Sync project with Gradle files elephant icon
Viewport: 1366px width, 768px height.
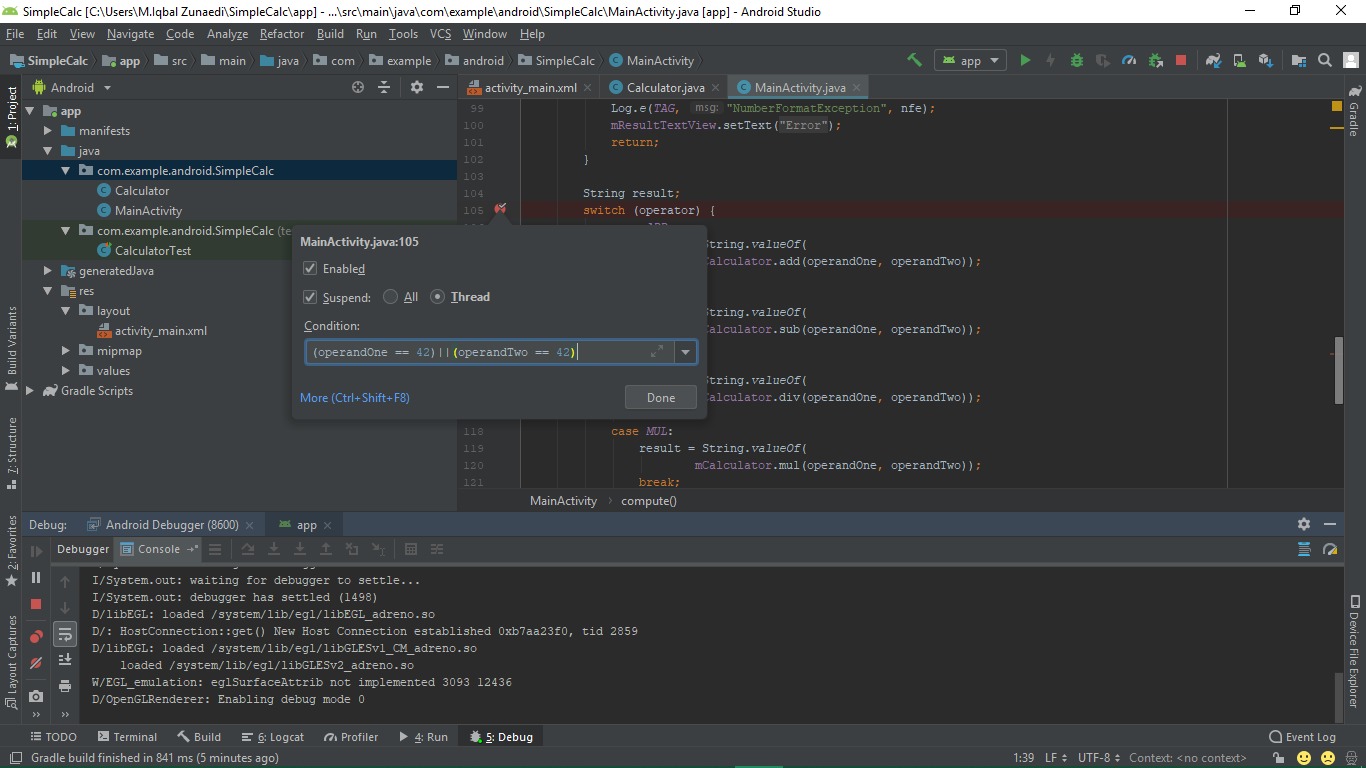(x=1213, y=60)
